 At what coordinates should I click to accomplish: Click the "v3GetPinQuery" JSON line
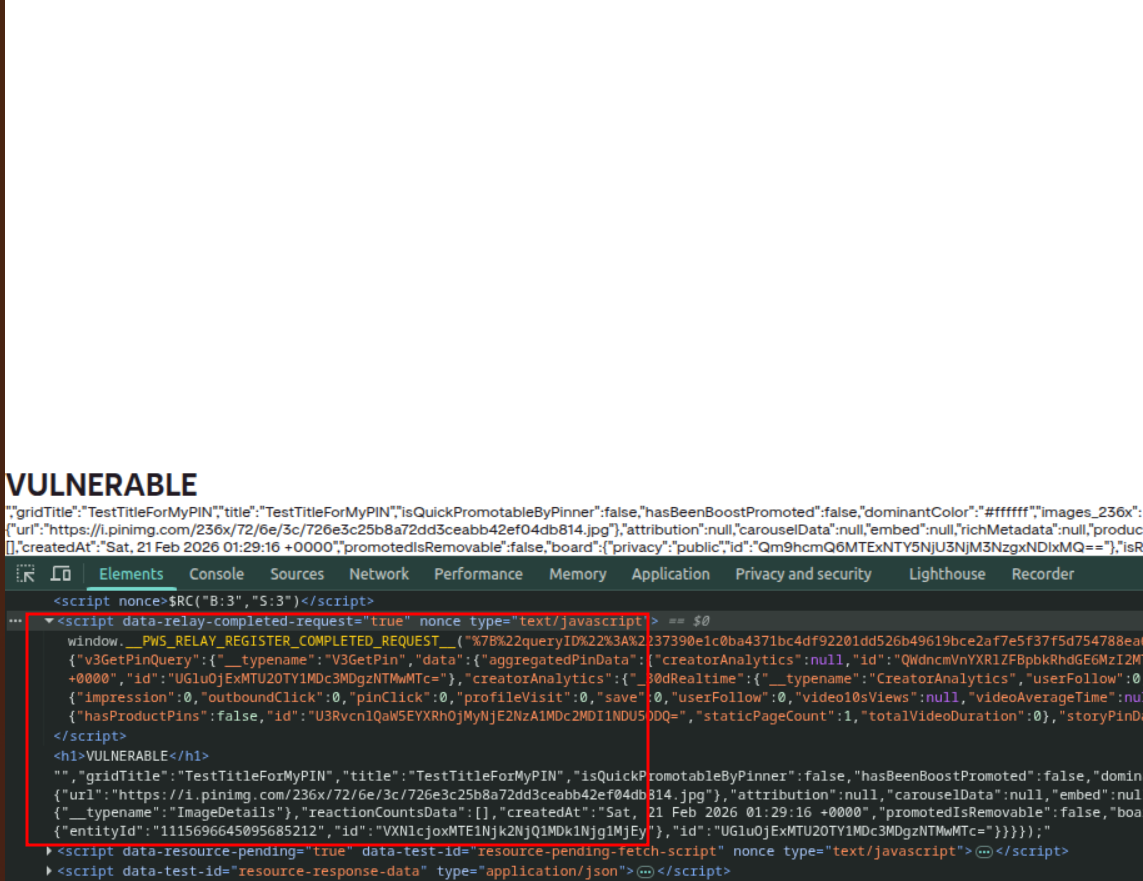605,660
